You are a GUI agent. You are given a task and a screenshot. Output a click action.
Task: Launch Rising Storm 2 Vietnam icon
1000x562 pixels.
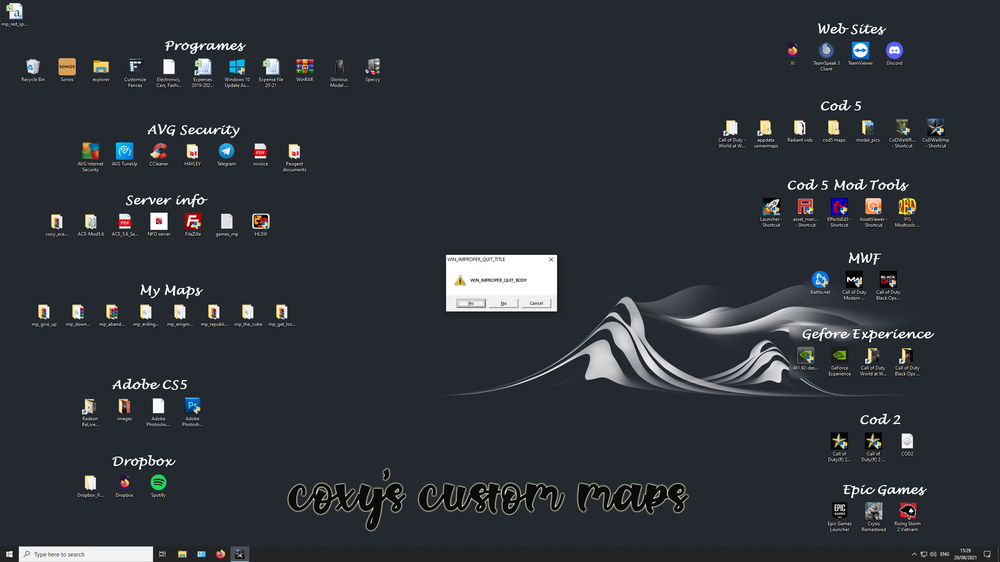click(908, 517)
